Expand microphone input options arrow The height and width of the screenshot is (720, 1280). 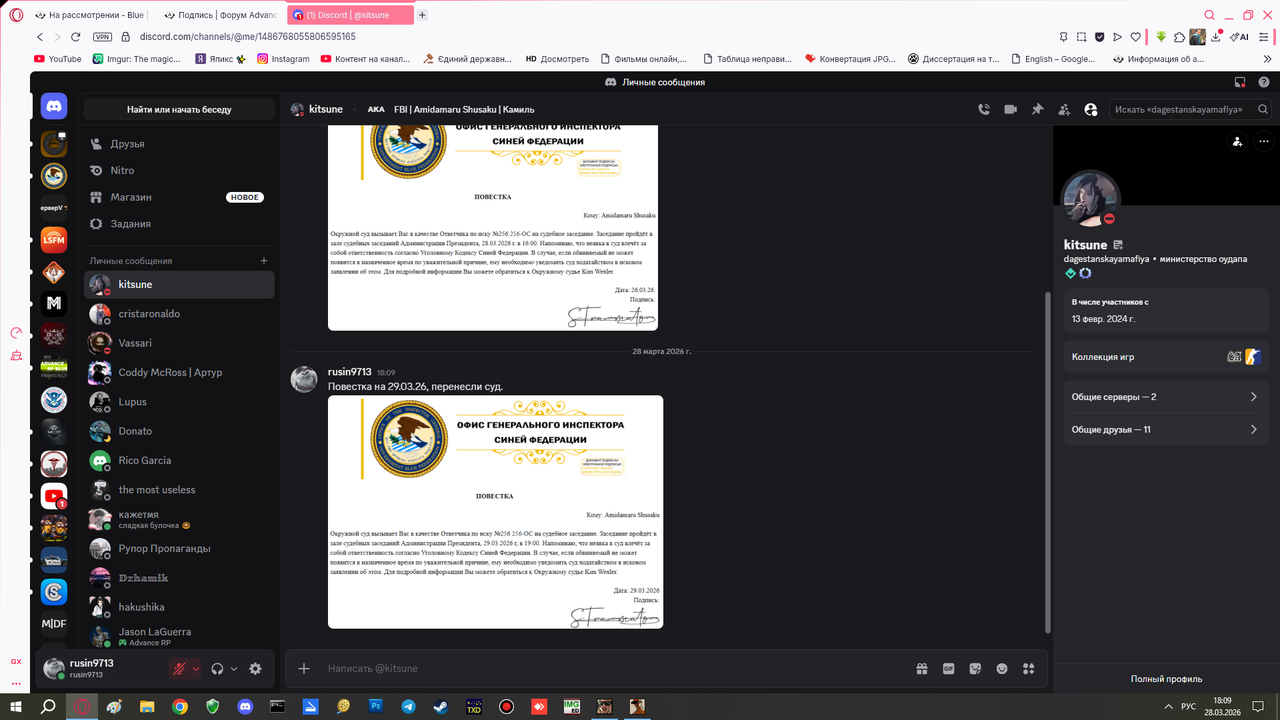coord(196,668)
